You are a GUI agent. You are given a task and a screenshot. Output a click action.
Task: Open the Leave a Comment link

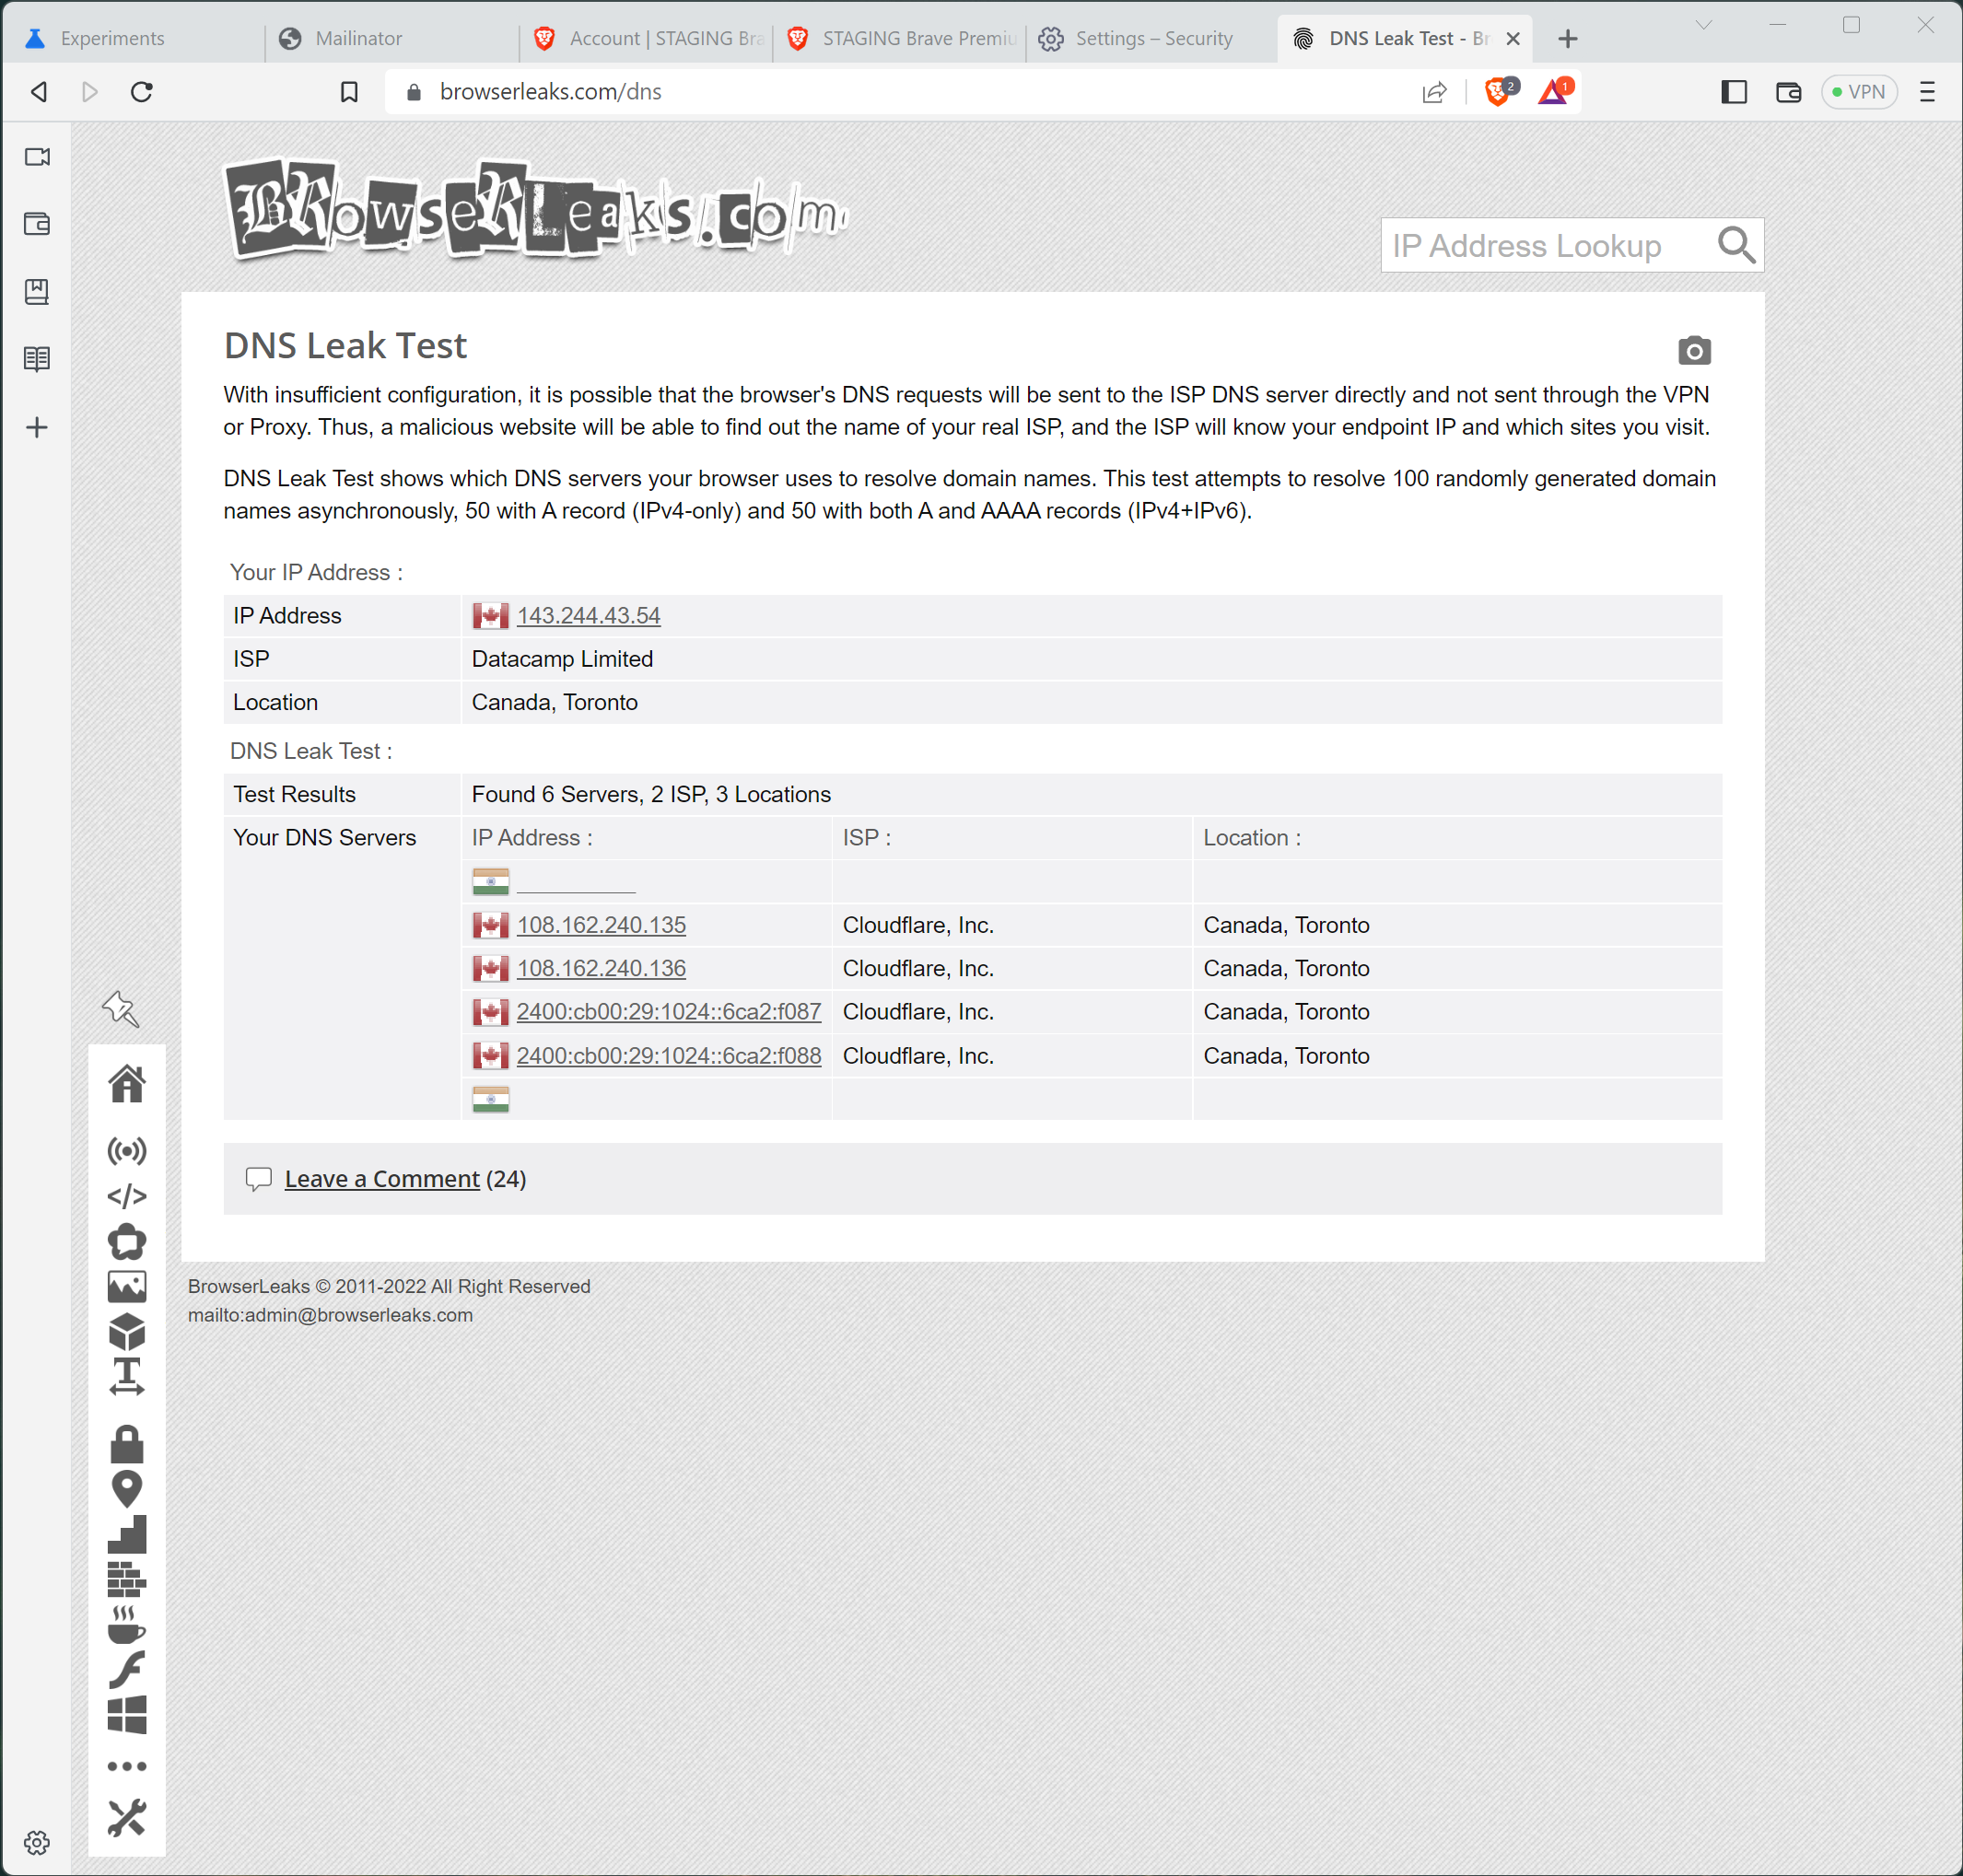point(381,1178)
